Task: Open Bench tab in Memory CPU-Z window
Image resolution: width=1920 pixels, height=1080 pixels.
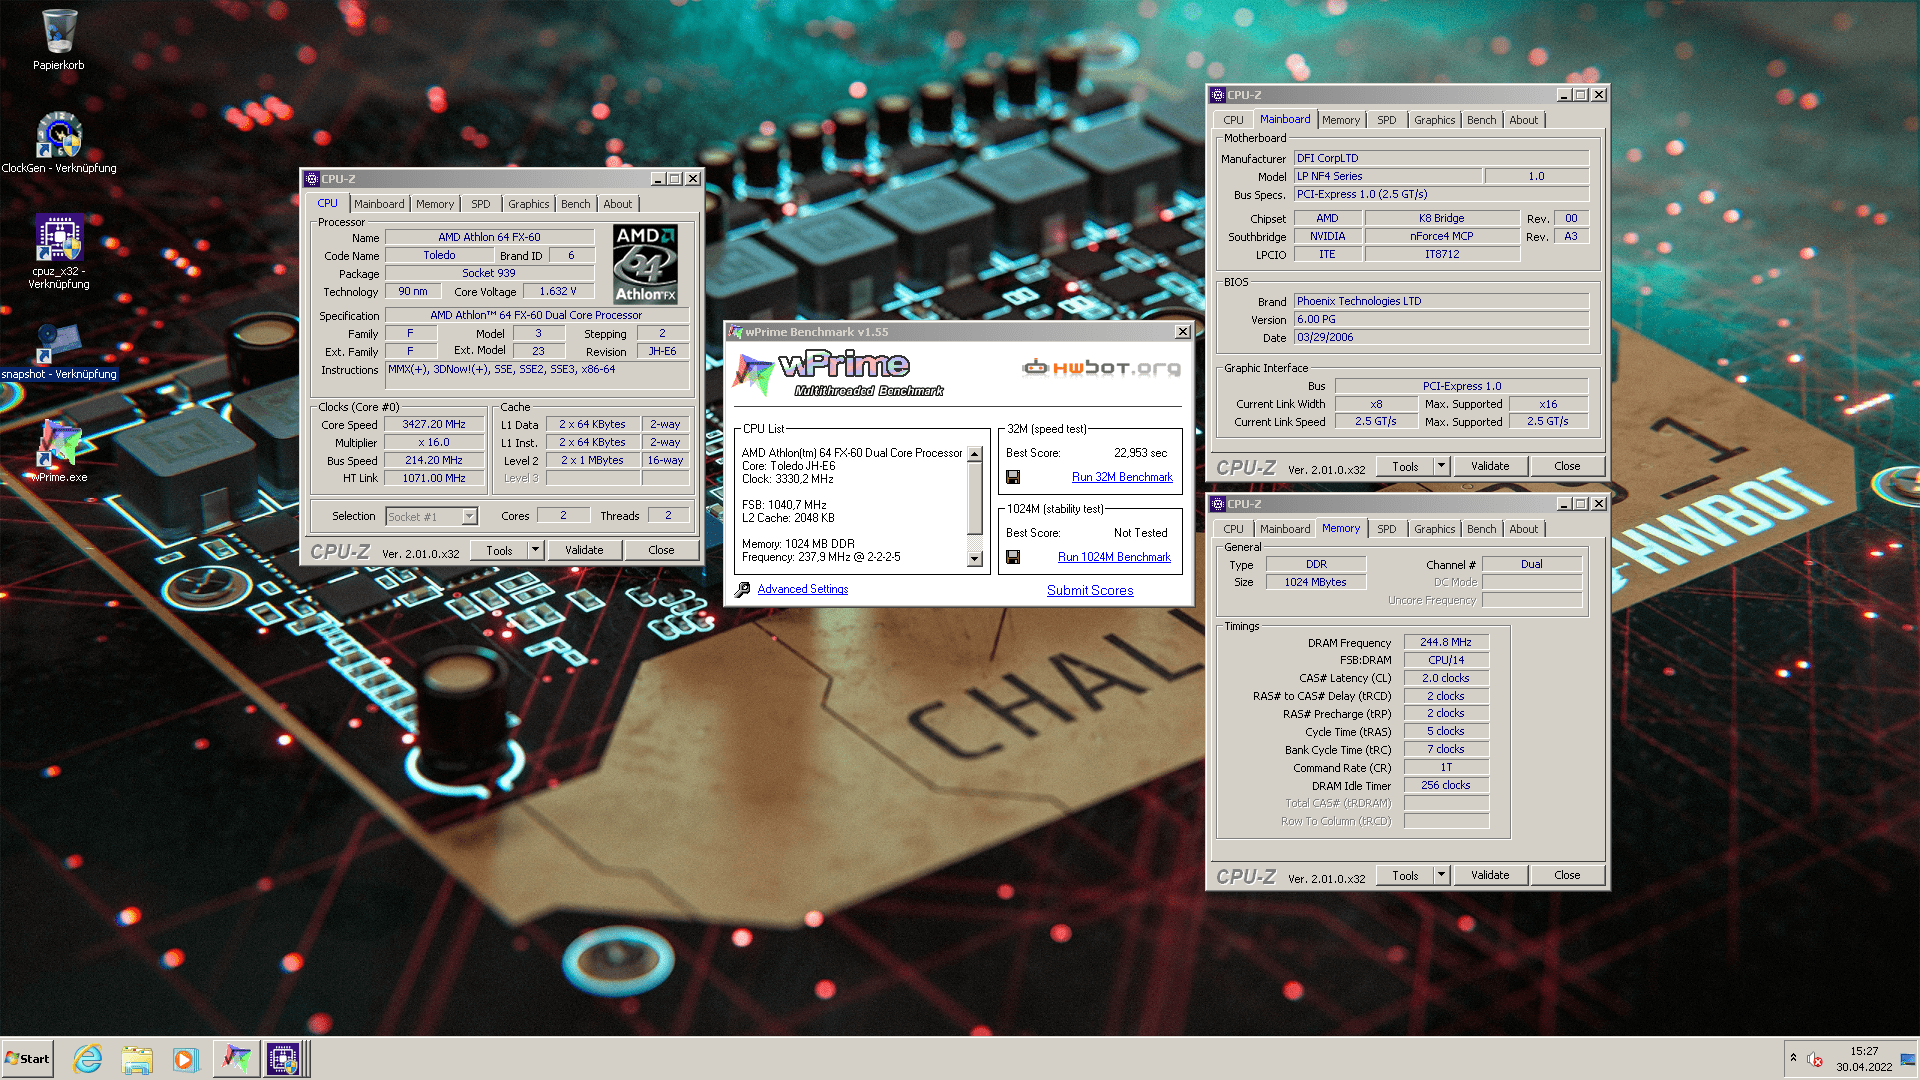Action: tap(1481, 529)
